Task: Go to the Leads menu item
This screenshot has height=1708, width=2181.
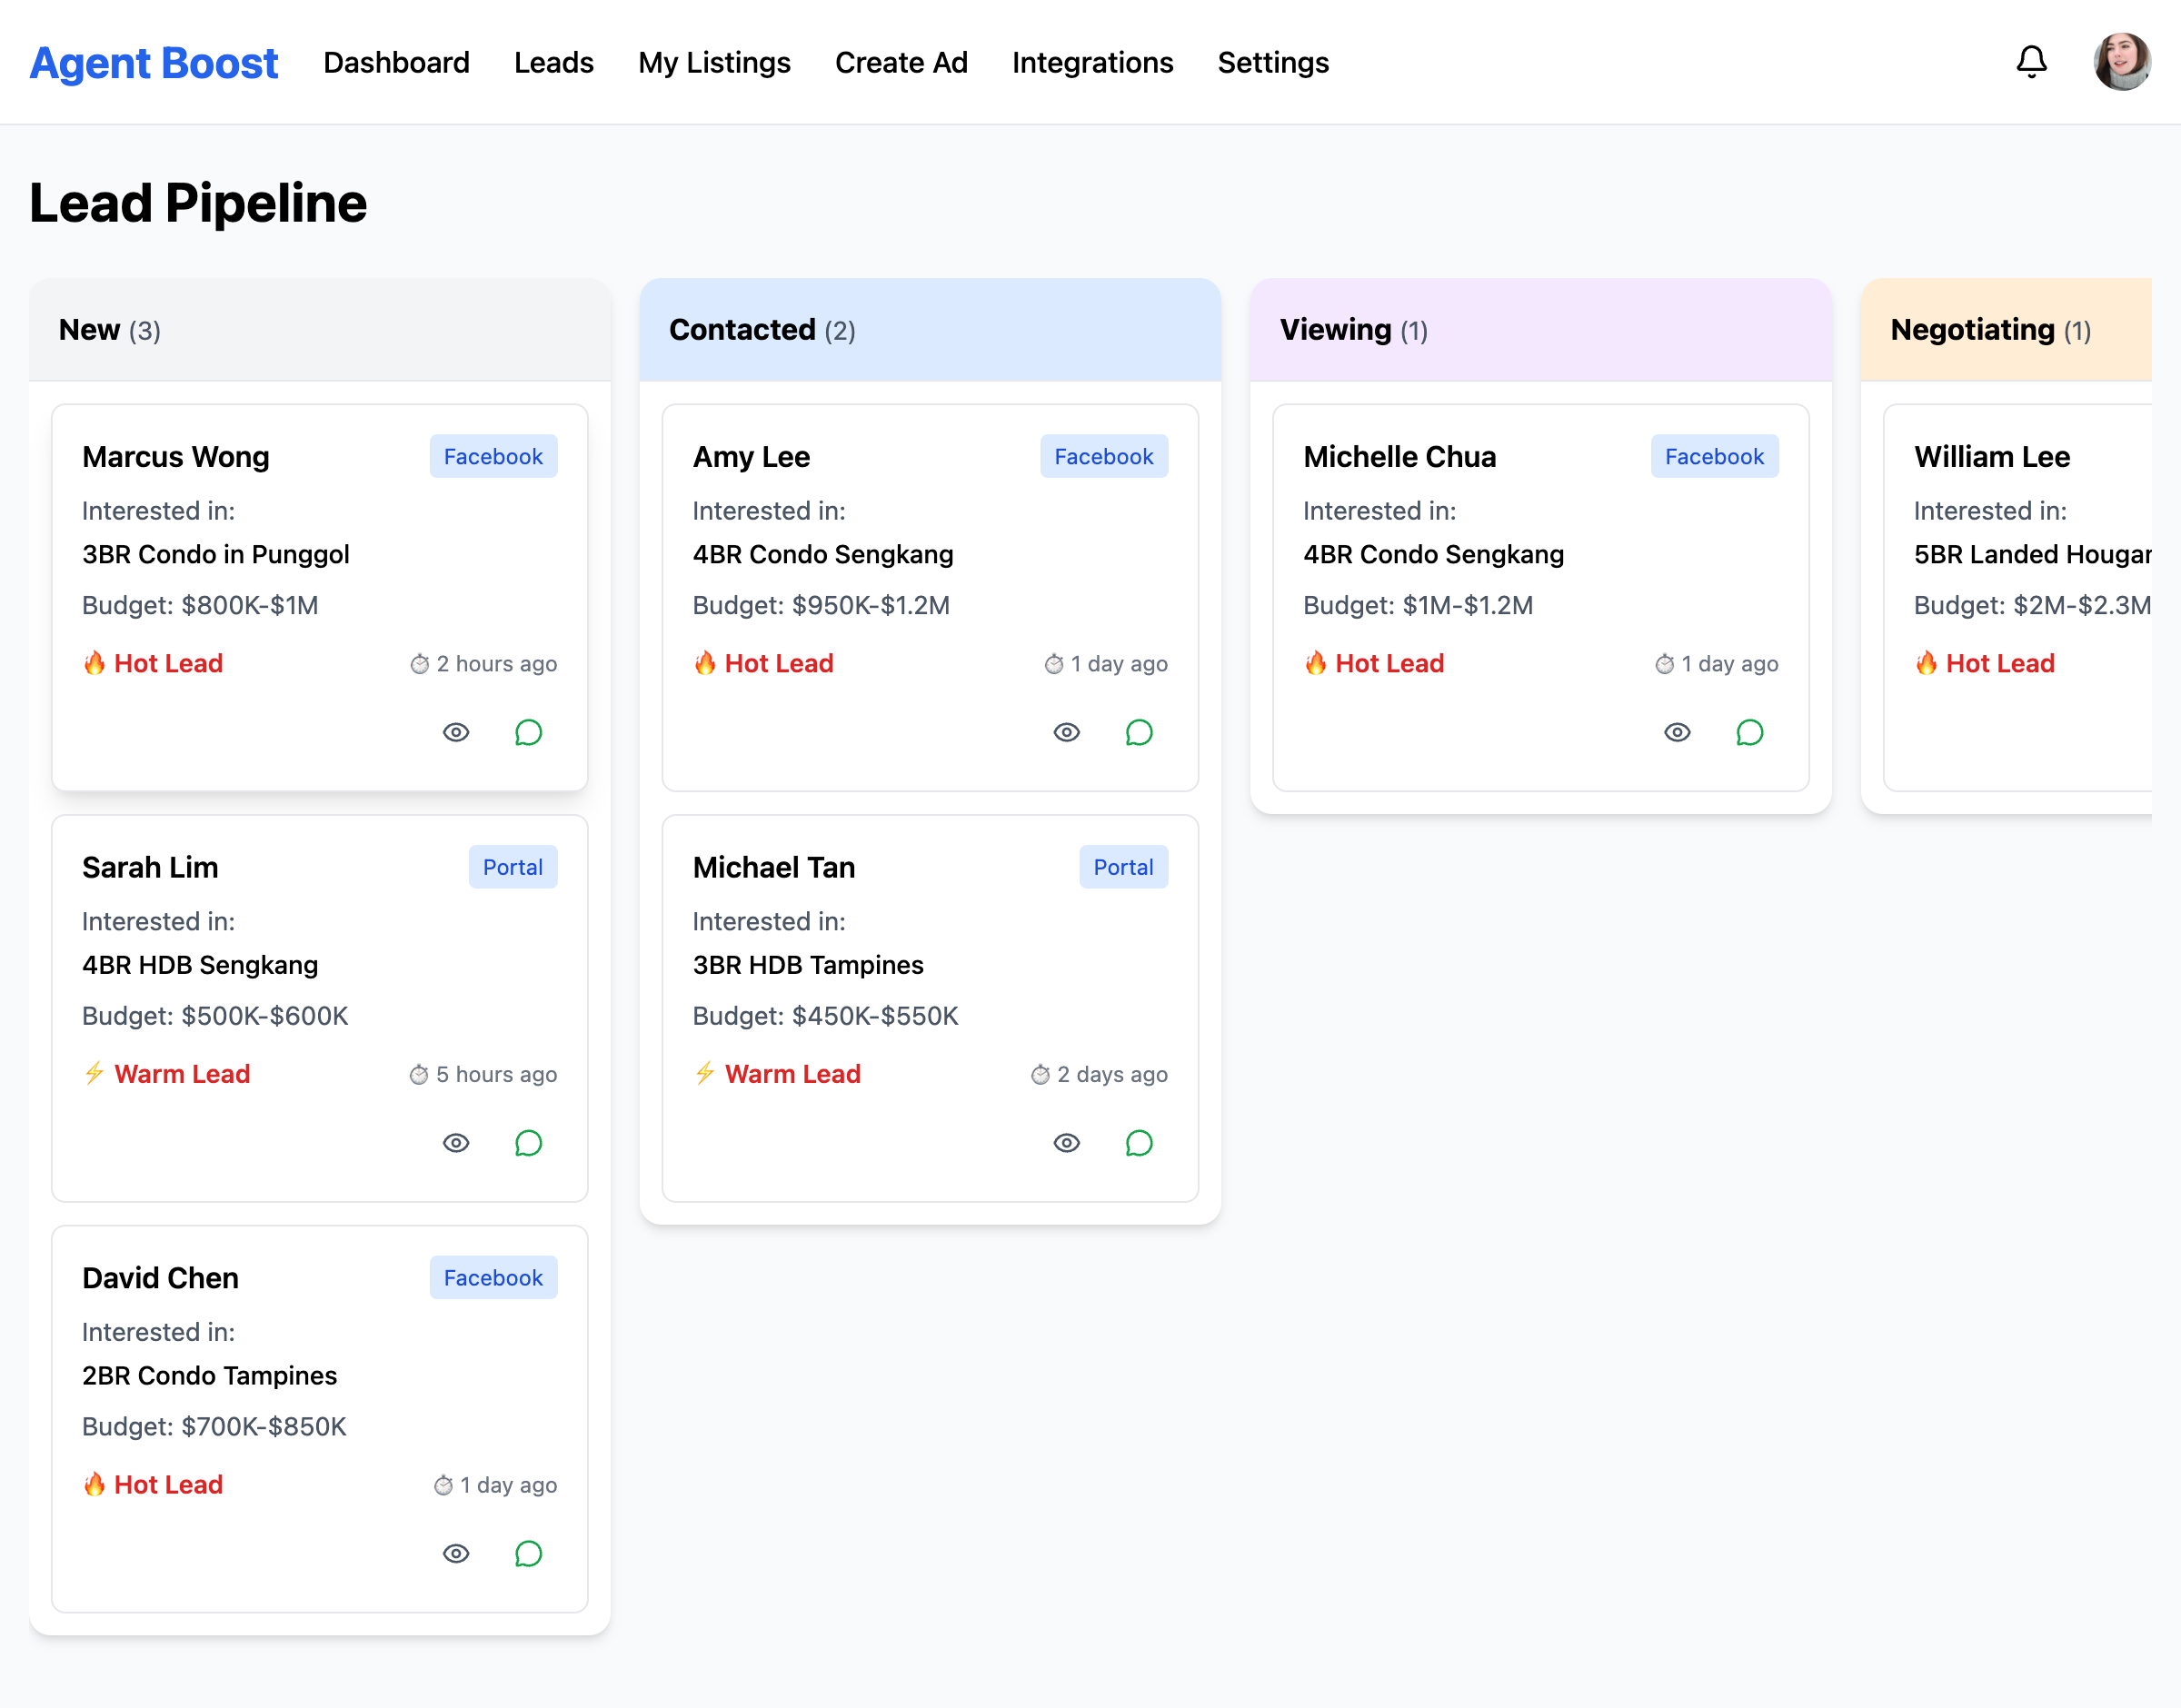Action: (553, 62)
